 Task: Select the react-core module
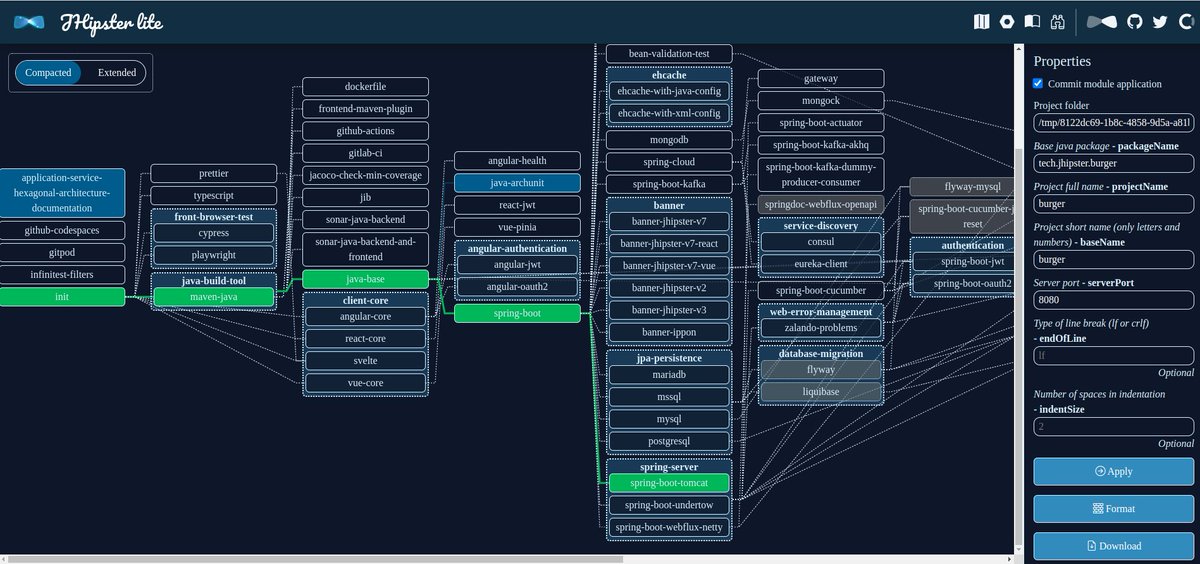coord(365,339)
